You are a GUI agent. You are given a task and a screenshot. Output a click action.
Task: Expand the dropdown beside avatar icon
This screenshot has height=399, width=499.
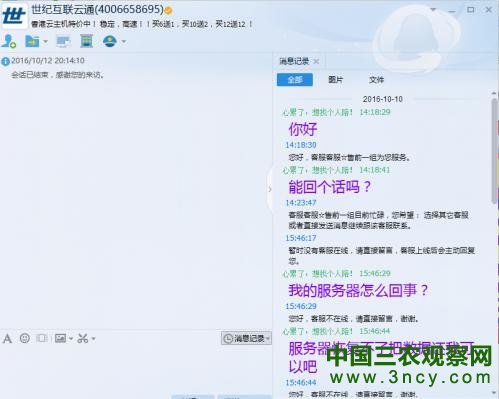(124, 42)
